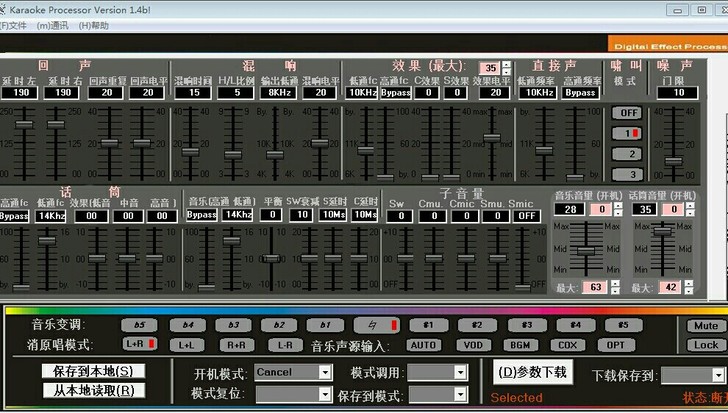Set music source input to VOD
Screen dimensions: 728x413
(473, 345)
